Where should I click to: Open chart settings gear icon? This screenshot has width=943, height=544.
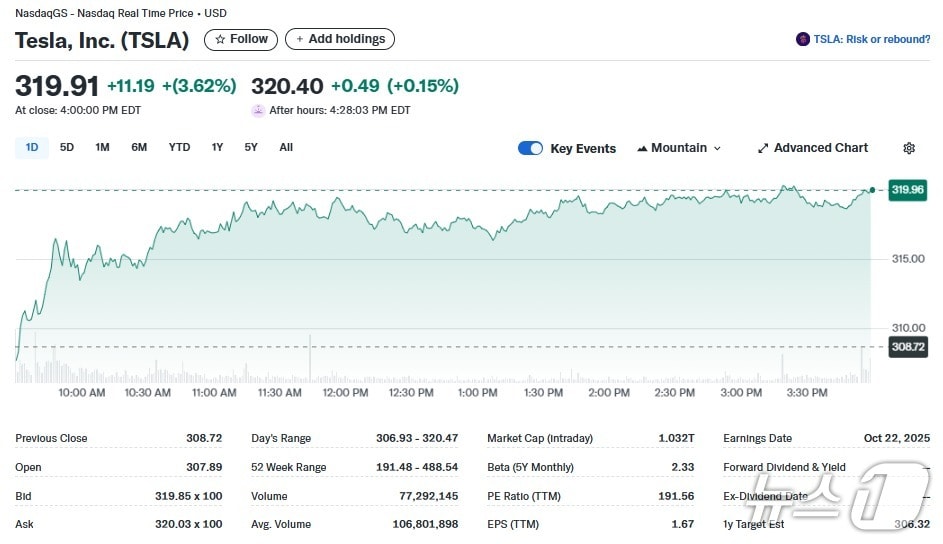(908, 148)
